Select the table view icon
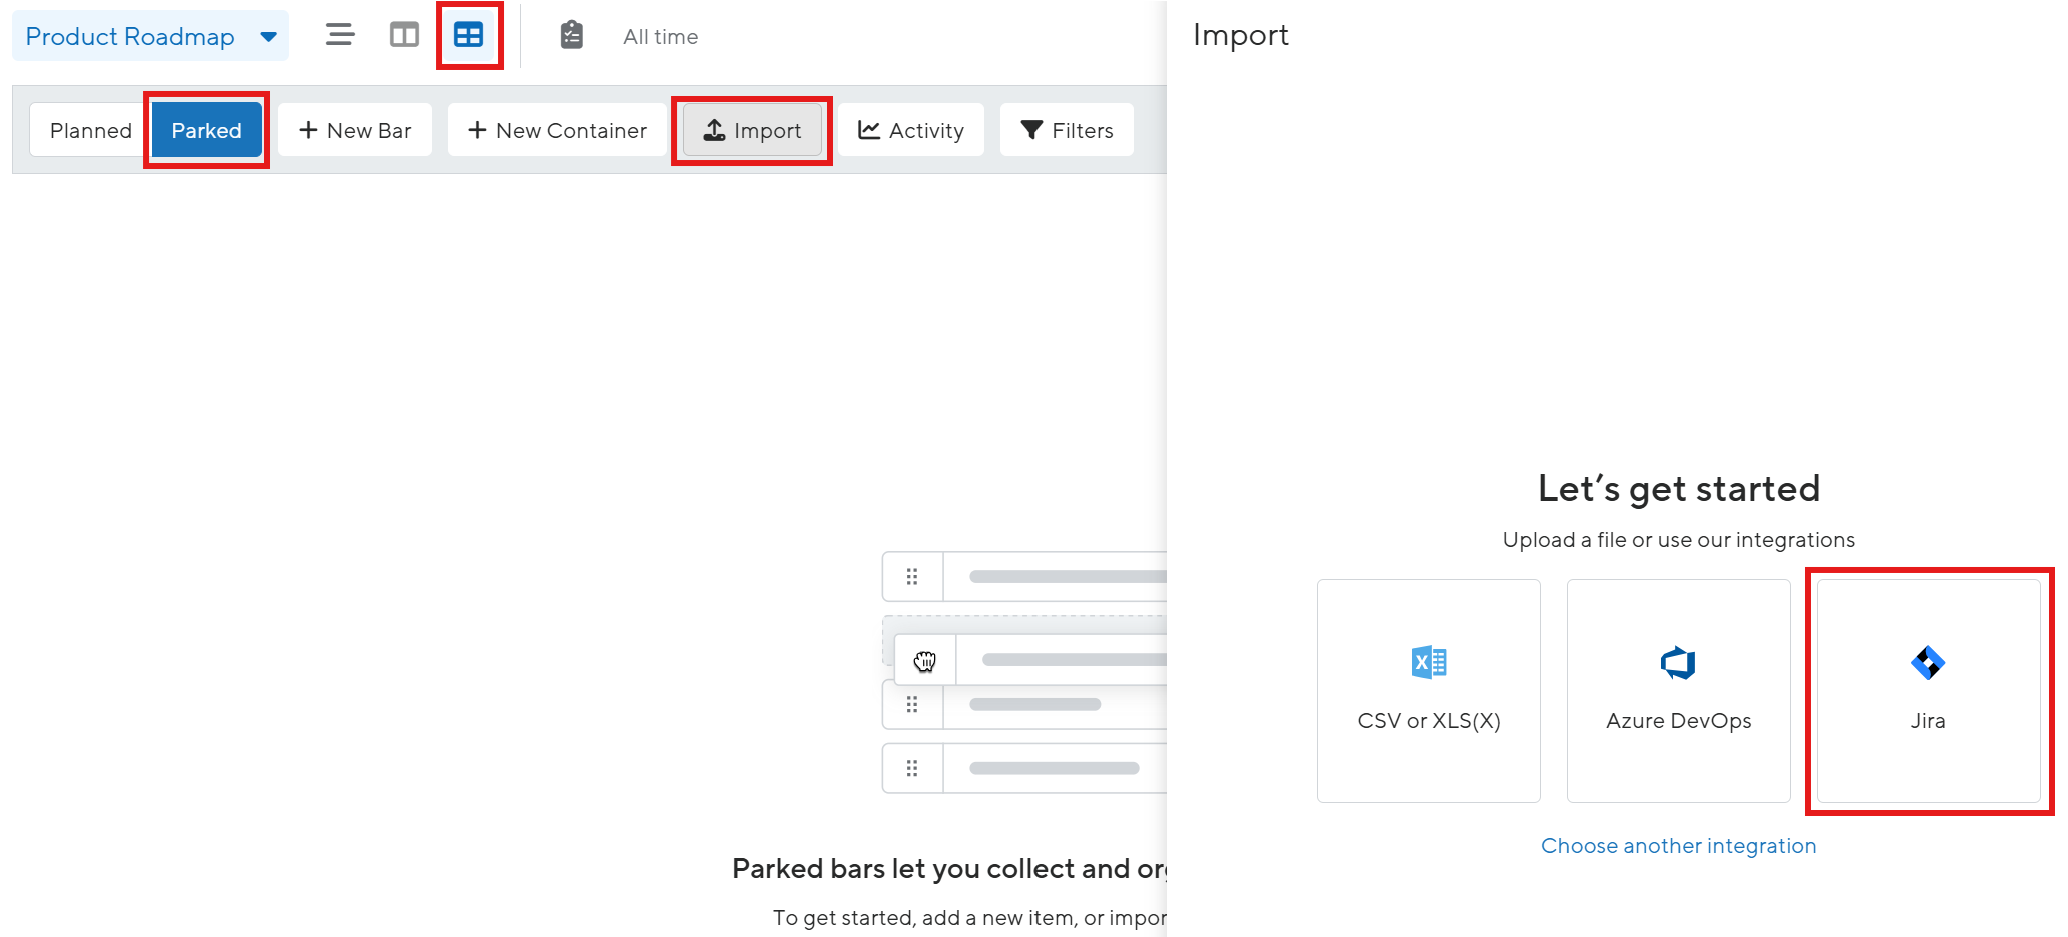The width and height of the screenshot is (2068, 937). click(x=469, y=34)
